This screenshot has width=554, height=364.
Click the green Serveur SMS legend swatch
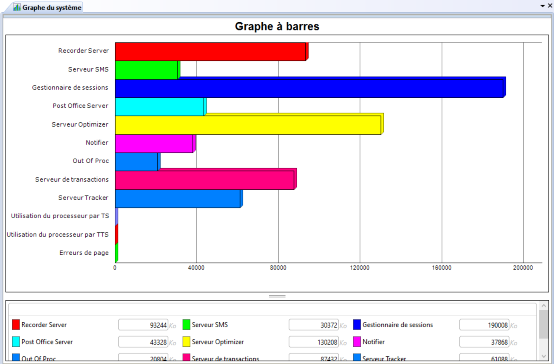[x=186, y=324]
